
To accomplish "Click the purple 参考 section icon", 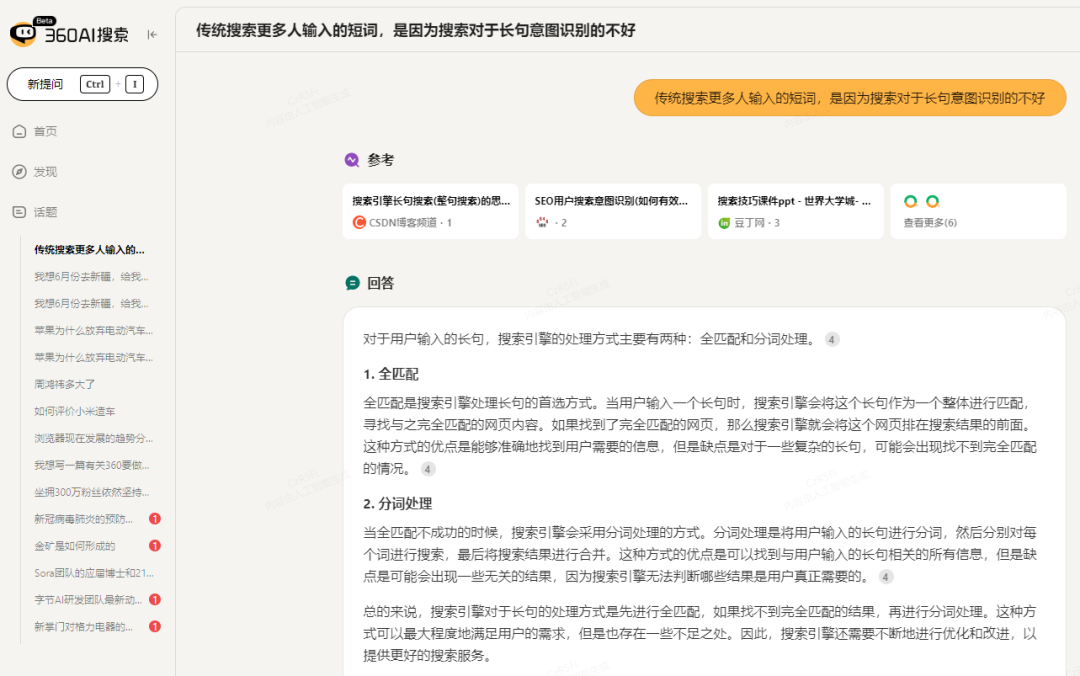I will click(x=352, y=160).
